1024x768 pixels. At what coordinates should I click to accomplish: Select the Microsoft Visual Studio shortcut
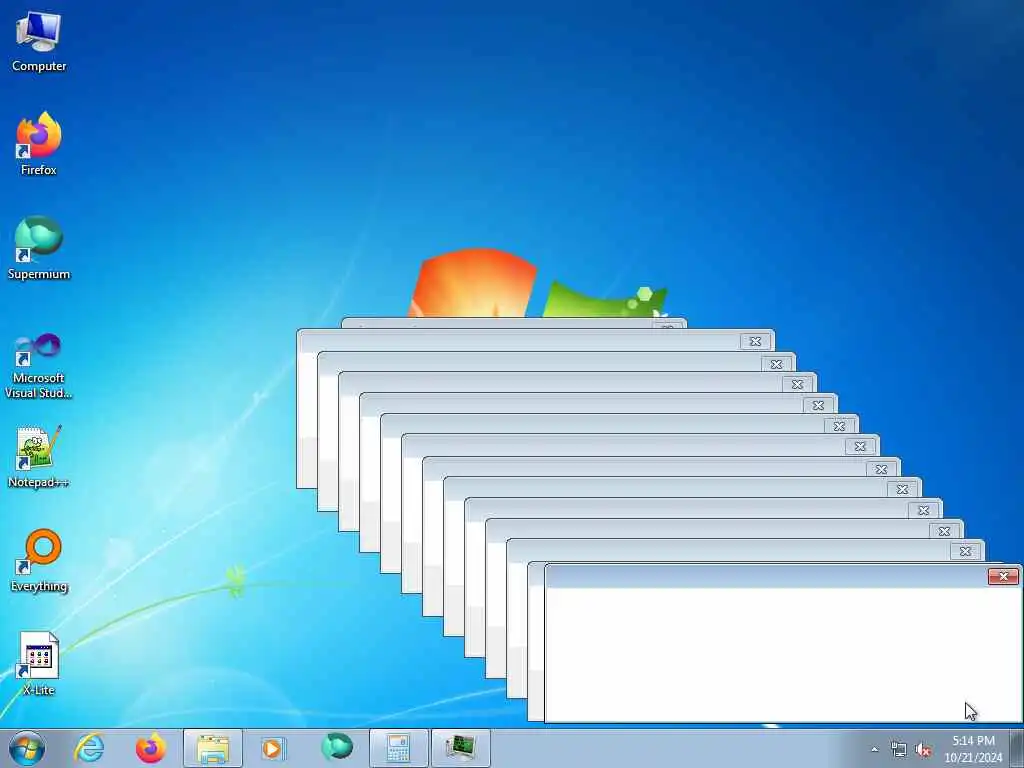point(39,366)
